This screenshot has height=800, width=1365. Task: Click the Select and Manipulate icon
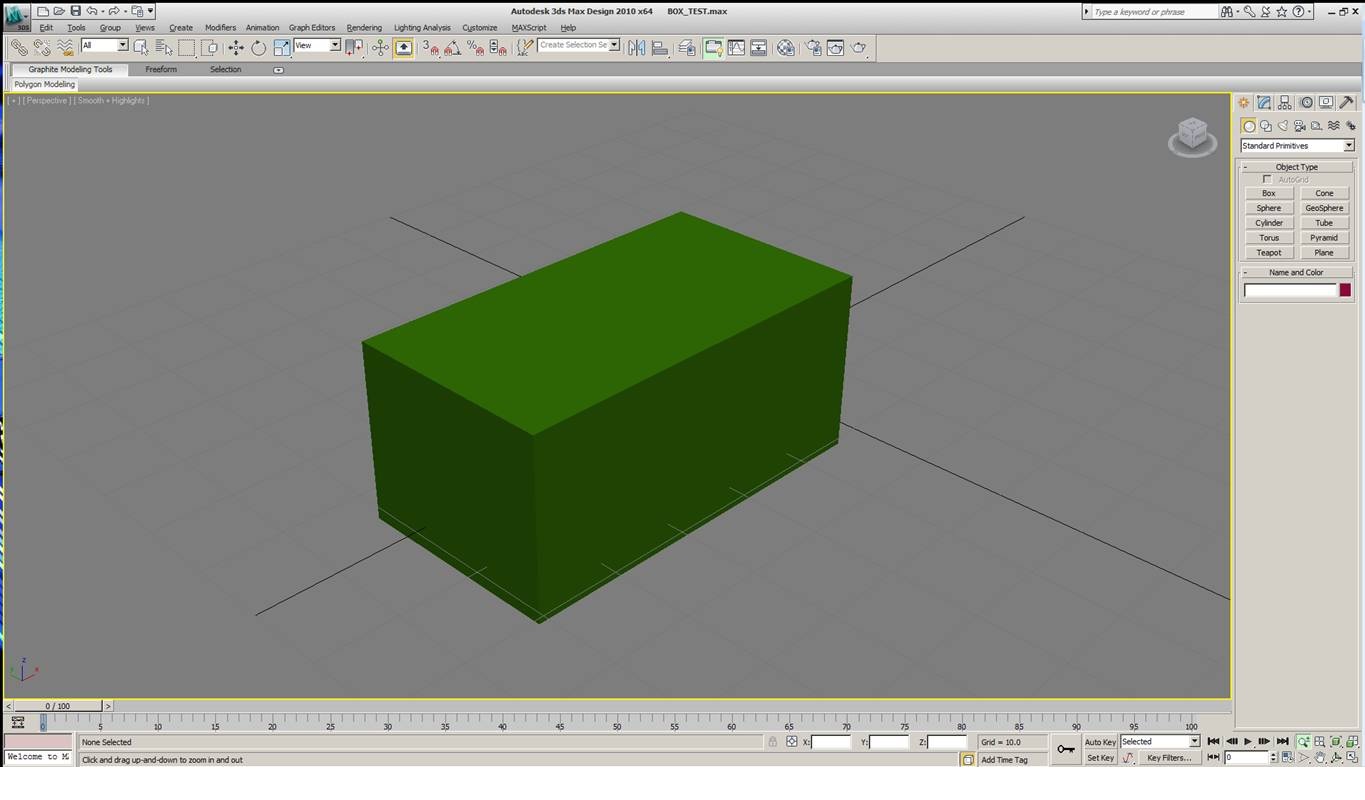coord(380,47)
